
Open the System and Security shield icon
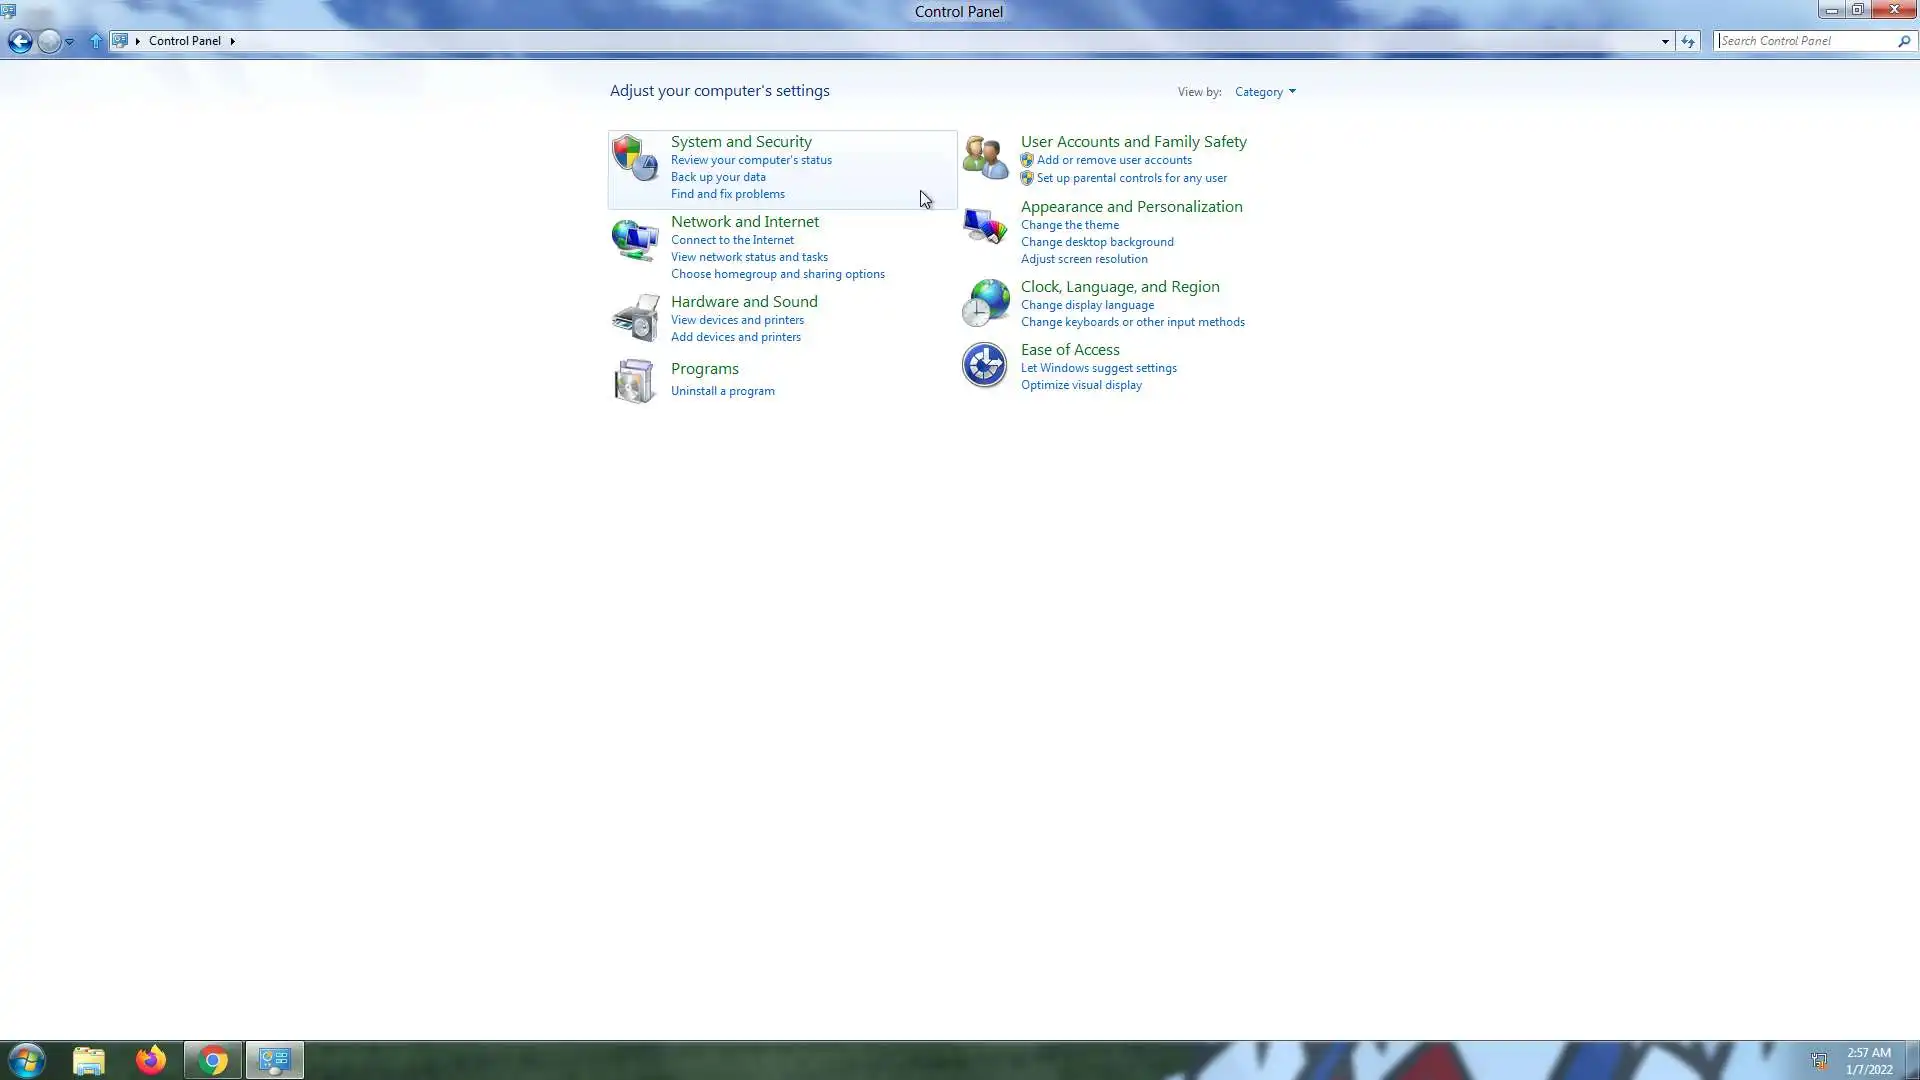[634, 158]
